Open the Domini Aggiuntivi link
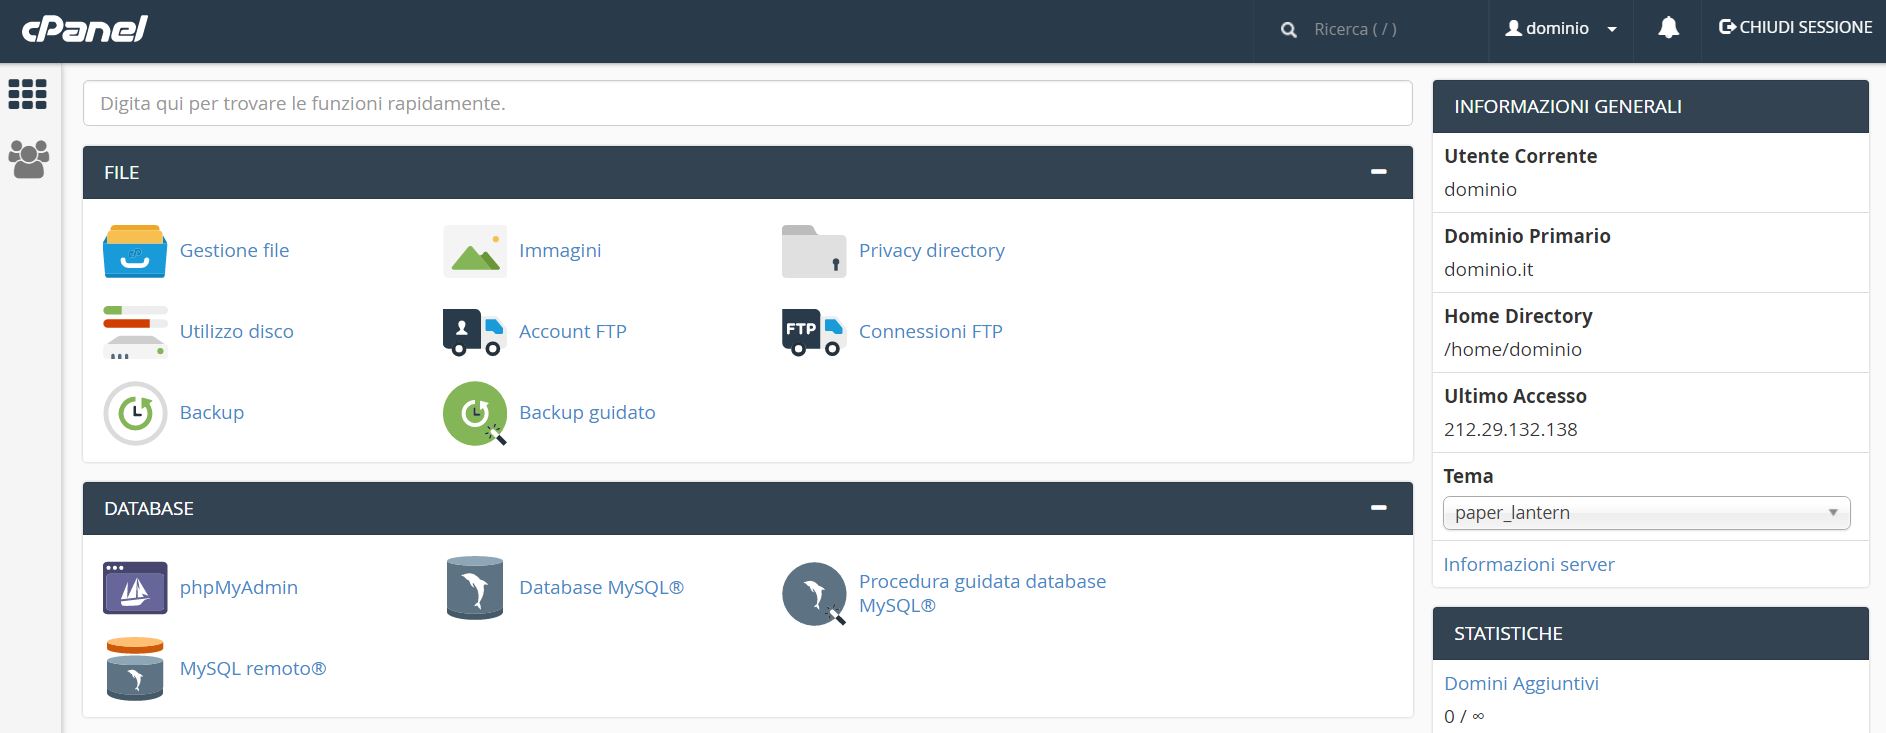 tap(1521, 684)
